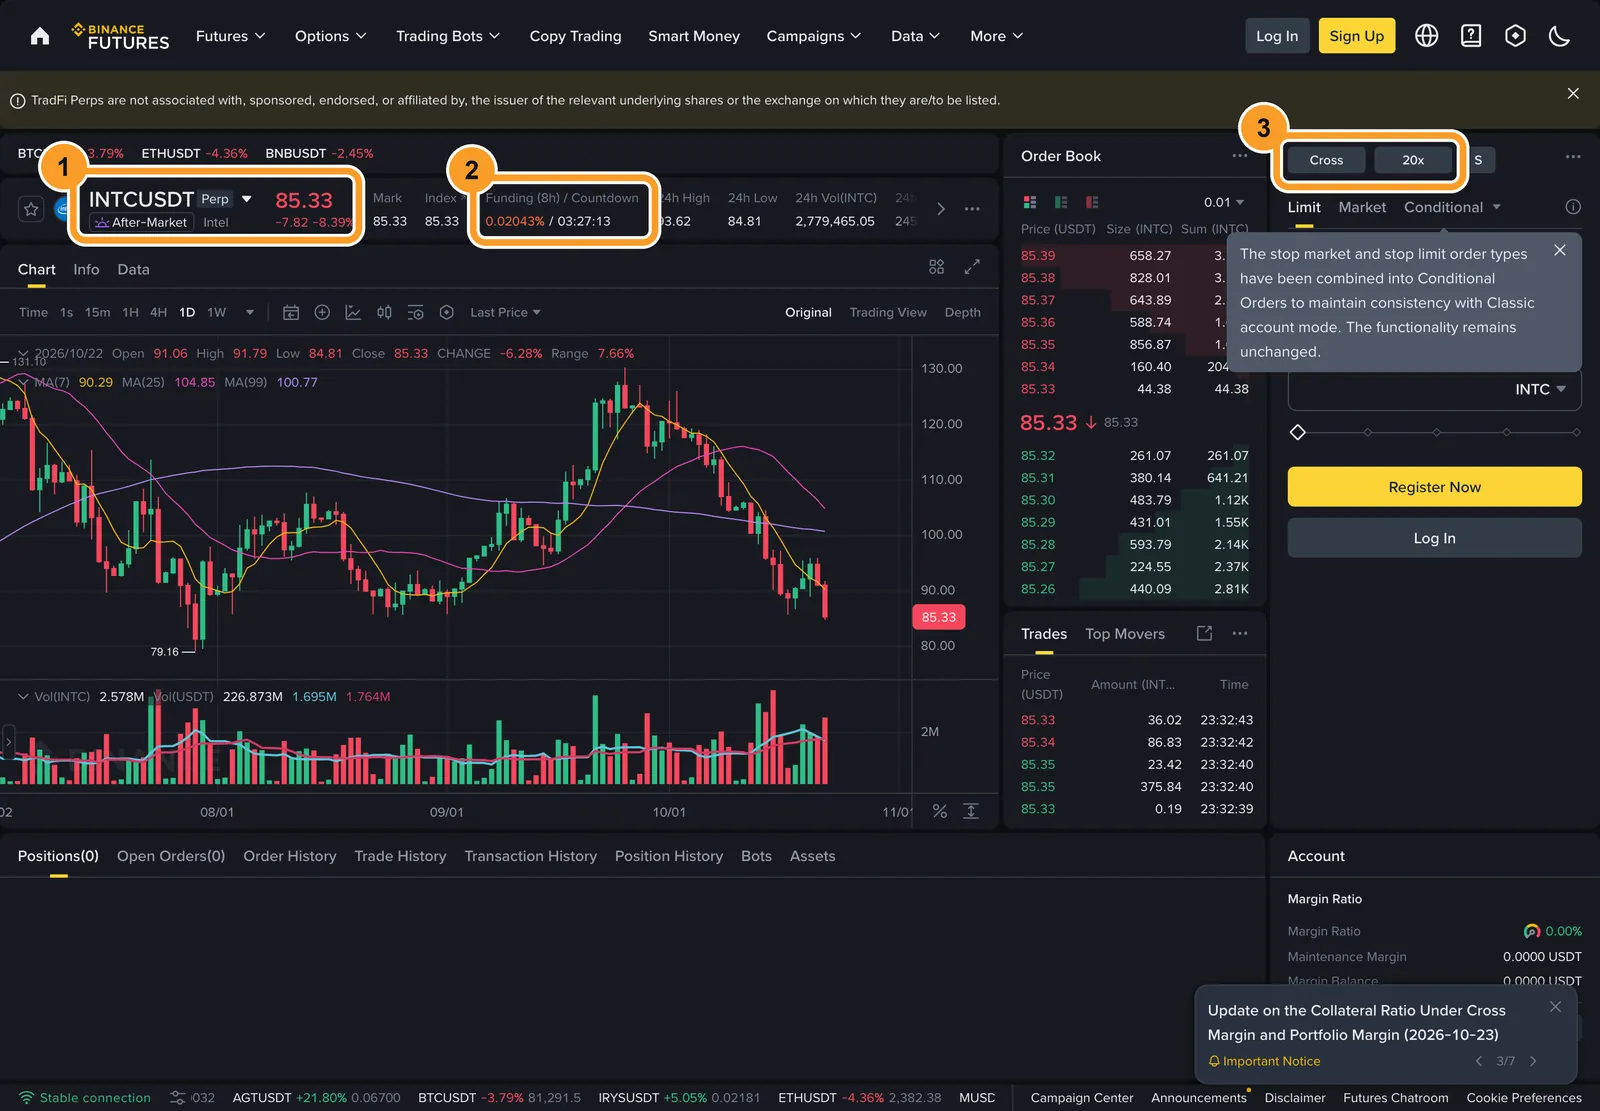Viewport: 1600px width, 1111px height.
Task: Open the chart calendar date picker
Action: click(291, 312)
